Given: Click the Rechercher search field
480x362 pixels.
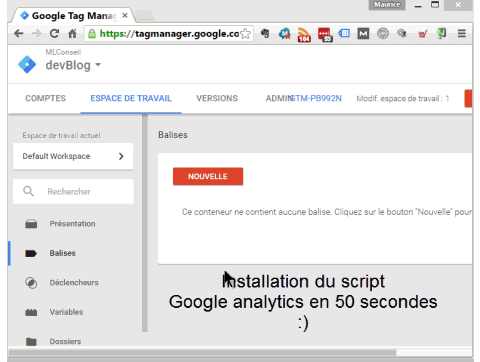Looking at the screenshot, I should click(73, 191).
